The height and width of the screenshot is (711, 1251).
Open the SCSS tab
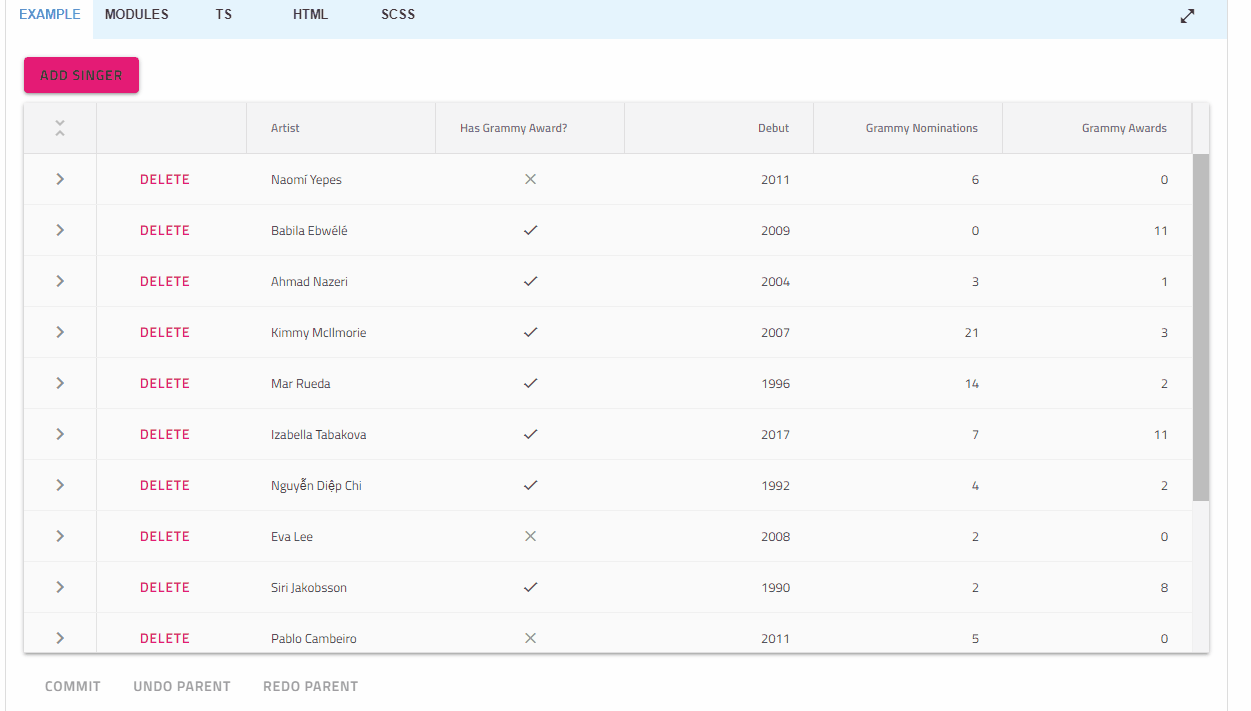tap(397, 14)
